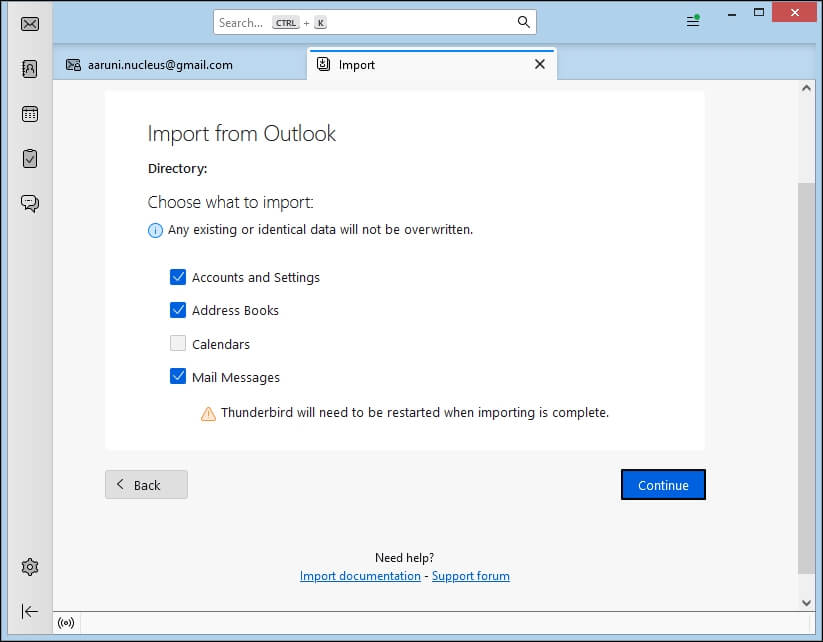Open the Mail space icon in sidebar

pos(30,24)
